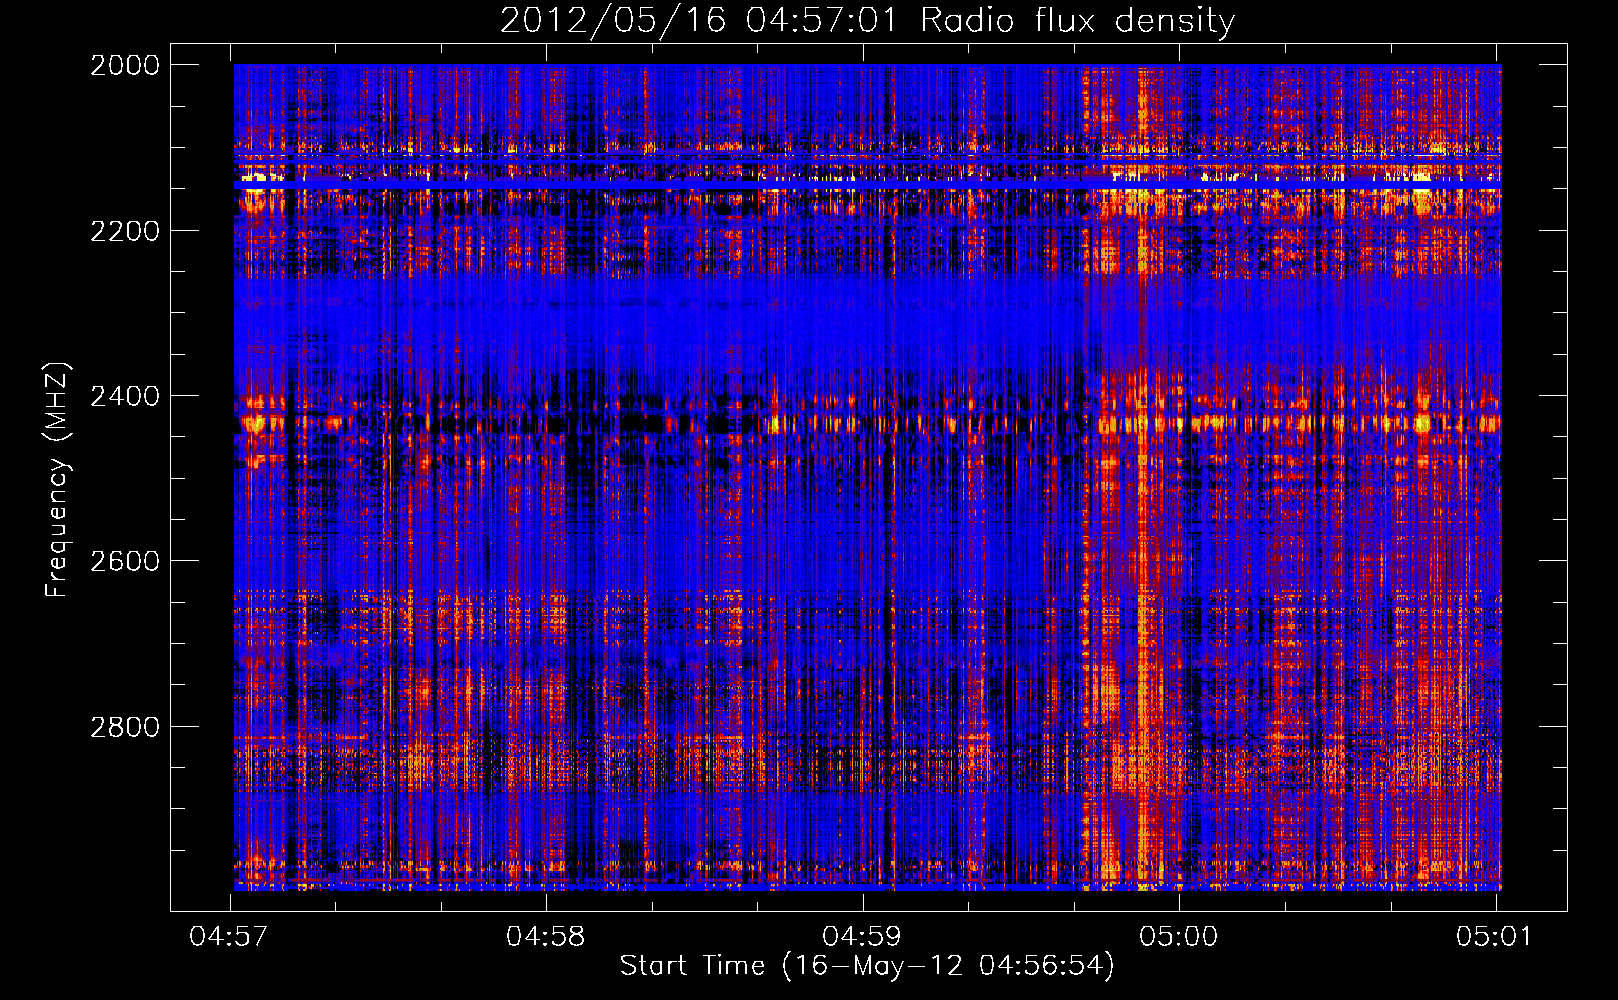Click the 2400 frequency axis label
The width and height of the screenshot is (1618, 1000).
click(125, 396)
